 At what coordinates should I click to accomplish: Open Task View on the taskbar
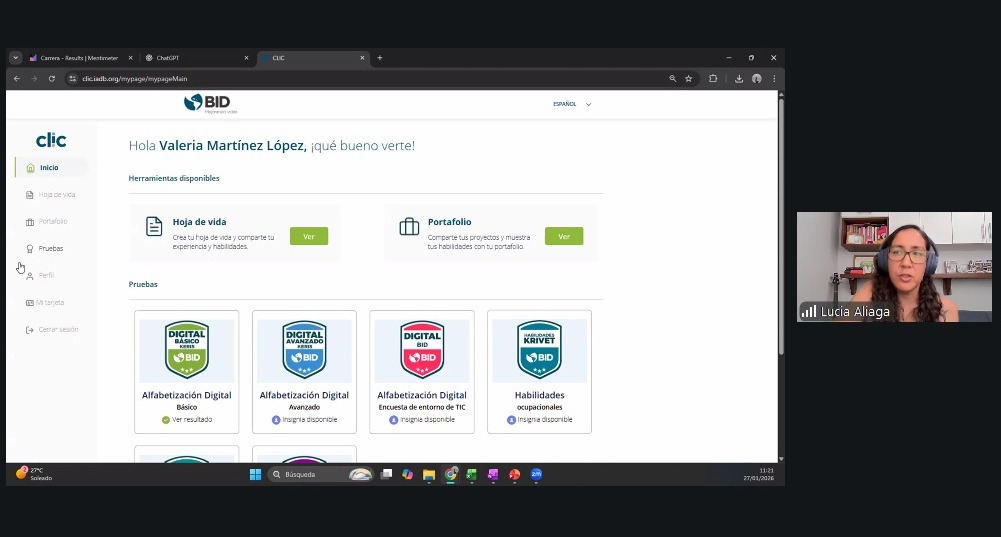tap(386, 474)
